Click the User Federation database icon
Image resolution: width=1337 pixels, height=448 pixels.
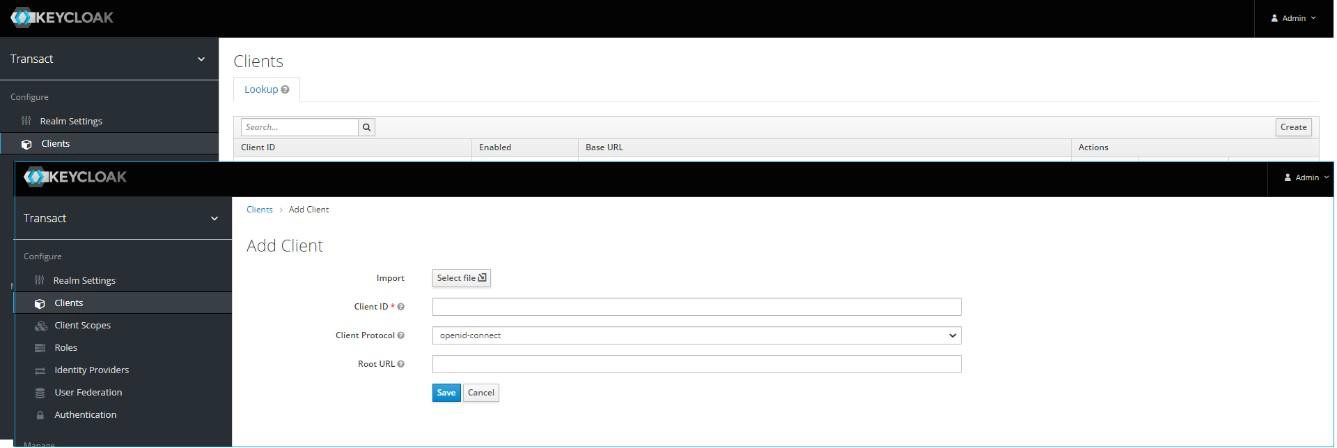pos(40,393)
